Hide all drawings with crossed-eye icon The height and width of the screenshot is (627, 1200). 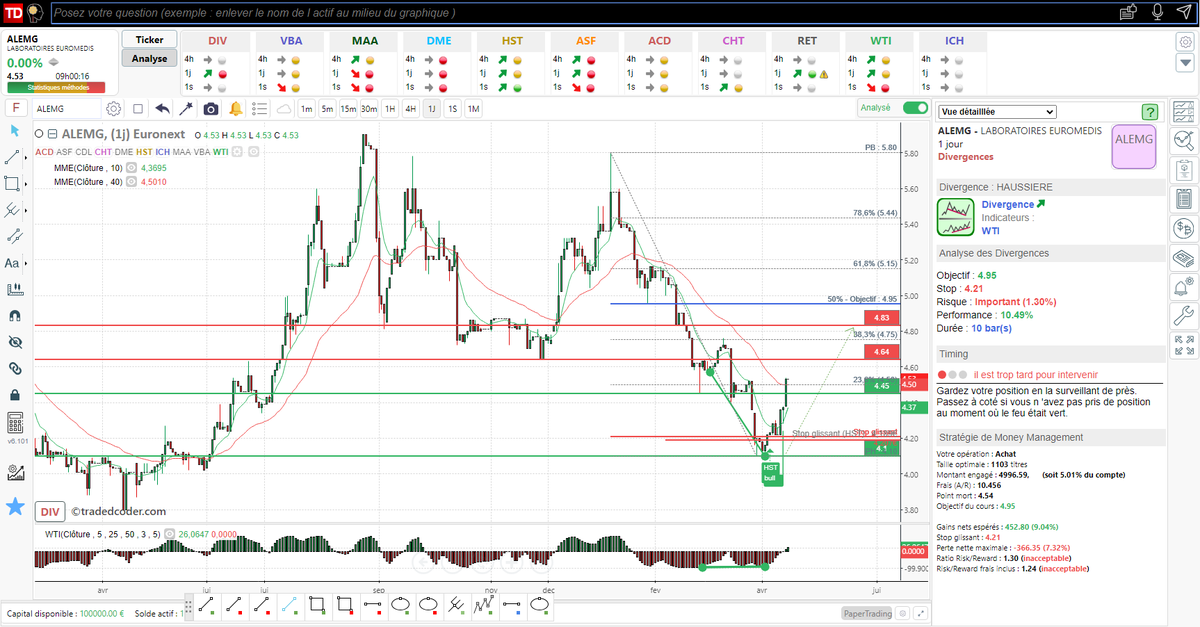(14, 342)
